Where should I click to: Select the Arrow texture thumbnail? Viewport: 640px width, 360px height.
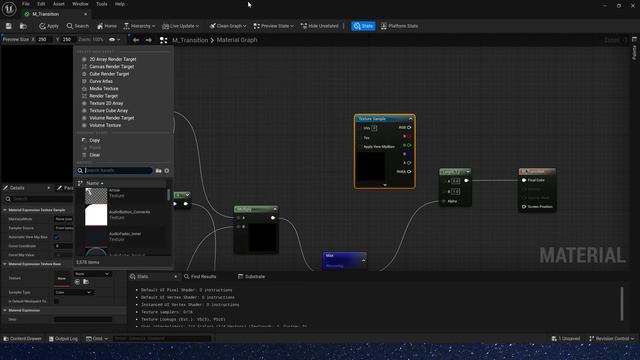[96, 196]
